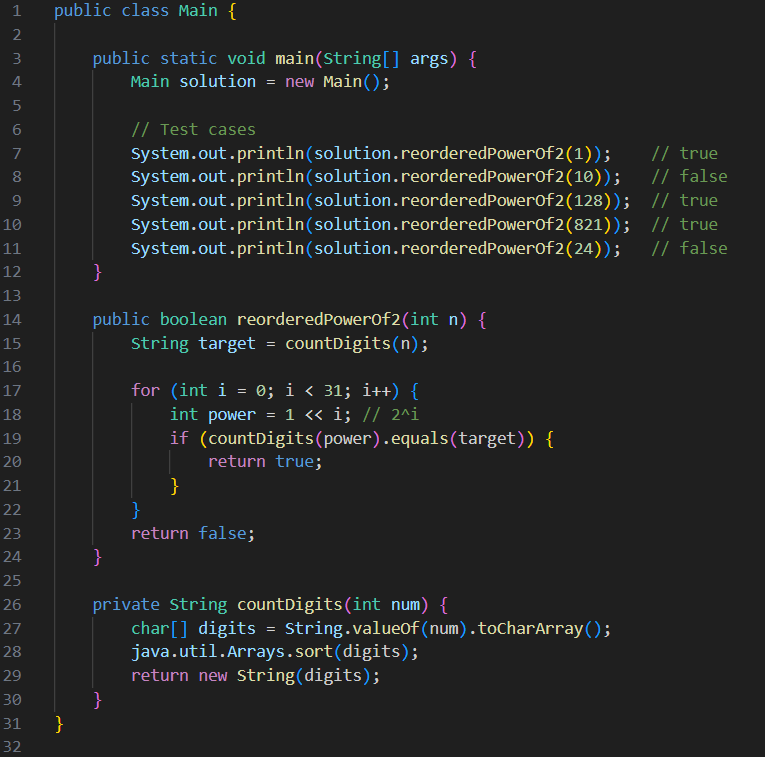Click 'countDigits' method declaration name on line 26
Screen dimensions: 765x757
pos(289,605)
